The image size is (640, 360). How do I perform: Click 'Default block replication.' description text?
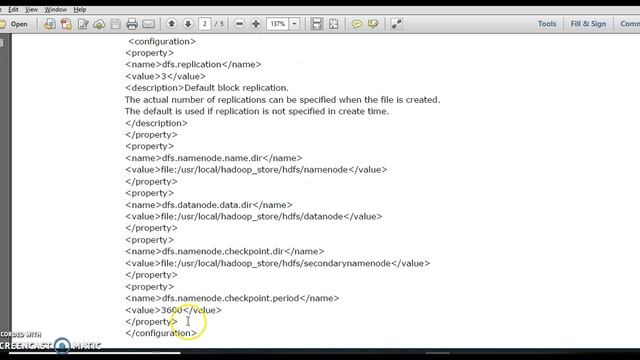pyautogui.click(x=236, y=88)
